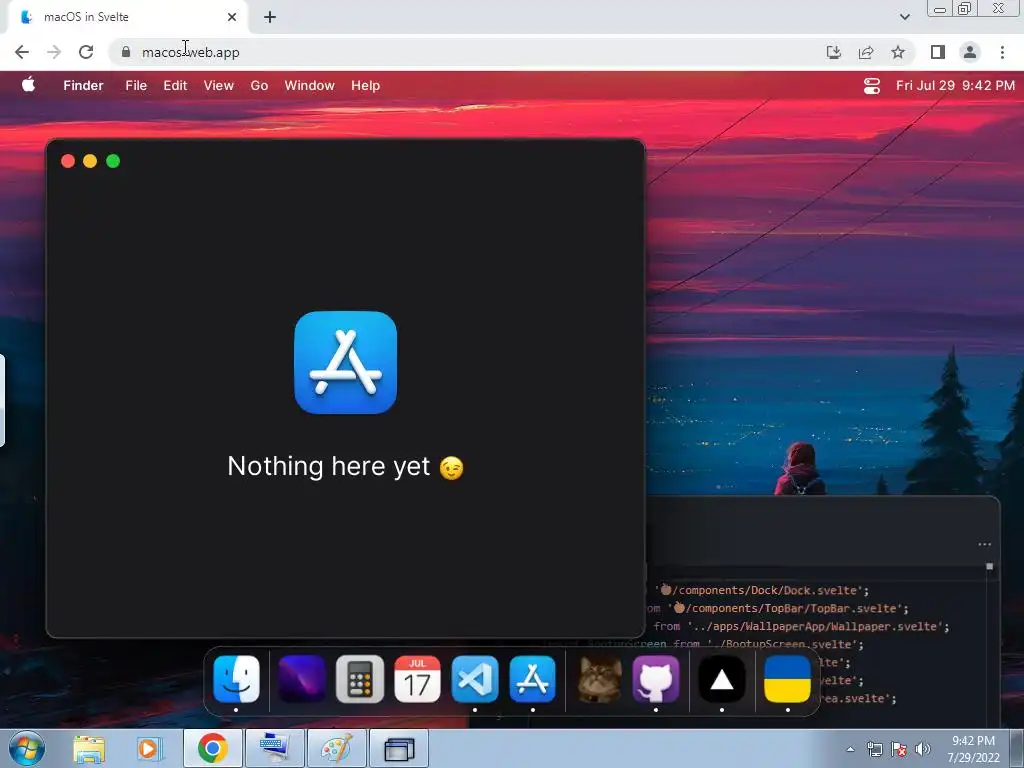Click the Nothing here yet text

coord(345,466)
